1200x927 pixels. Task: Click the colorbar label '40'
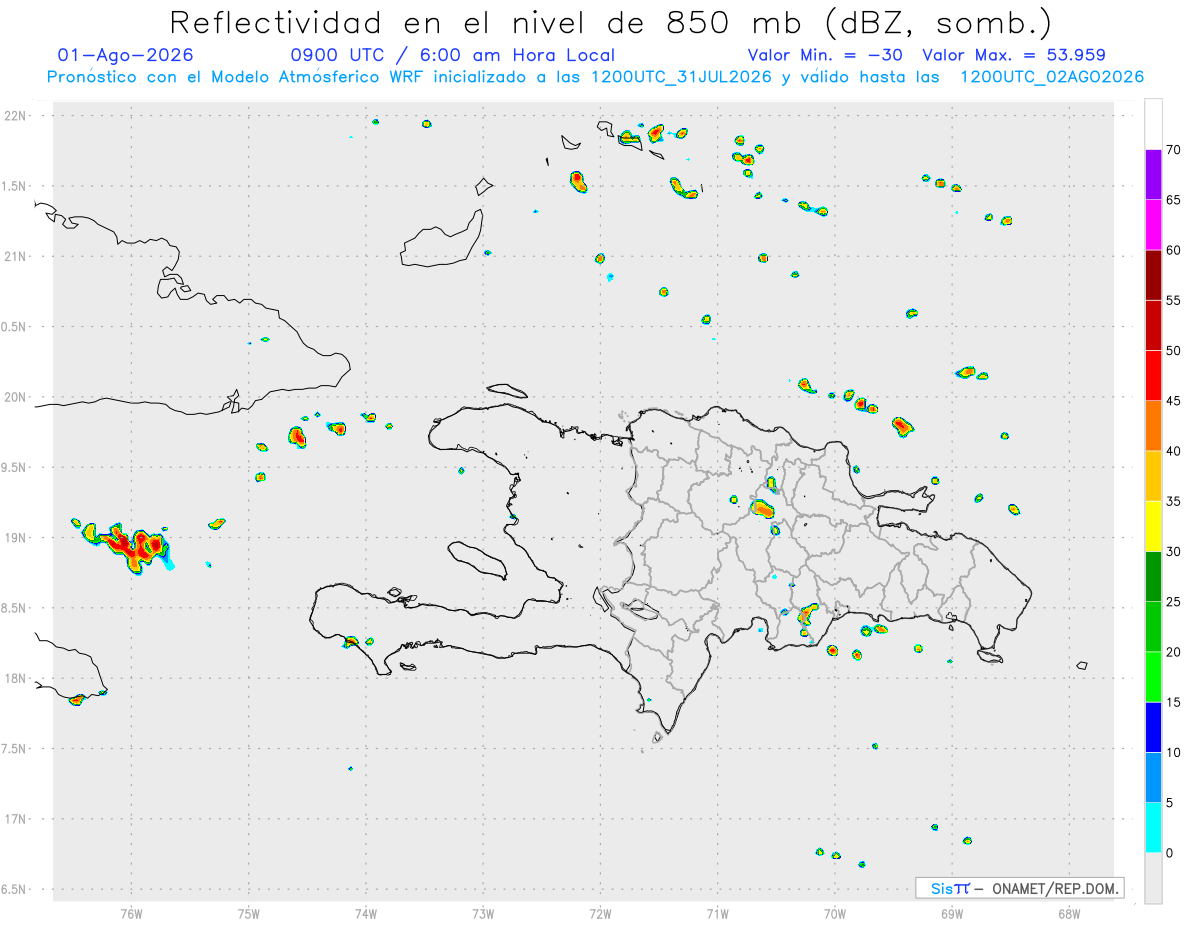coord(1174,451)
